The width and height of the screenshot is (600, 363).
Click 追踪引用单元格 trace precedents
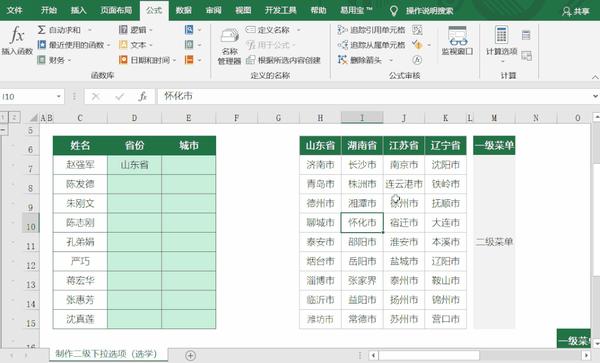[x=372, y=30]
